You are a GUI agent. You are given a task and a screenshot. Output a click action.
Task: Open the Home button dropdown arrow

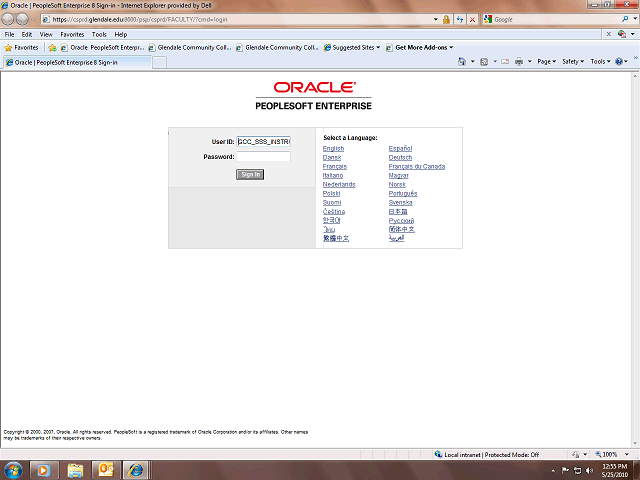[473, 62]
